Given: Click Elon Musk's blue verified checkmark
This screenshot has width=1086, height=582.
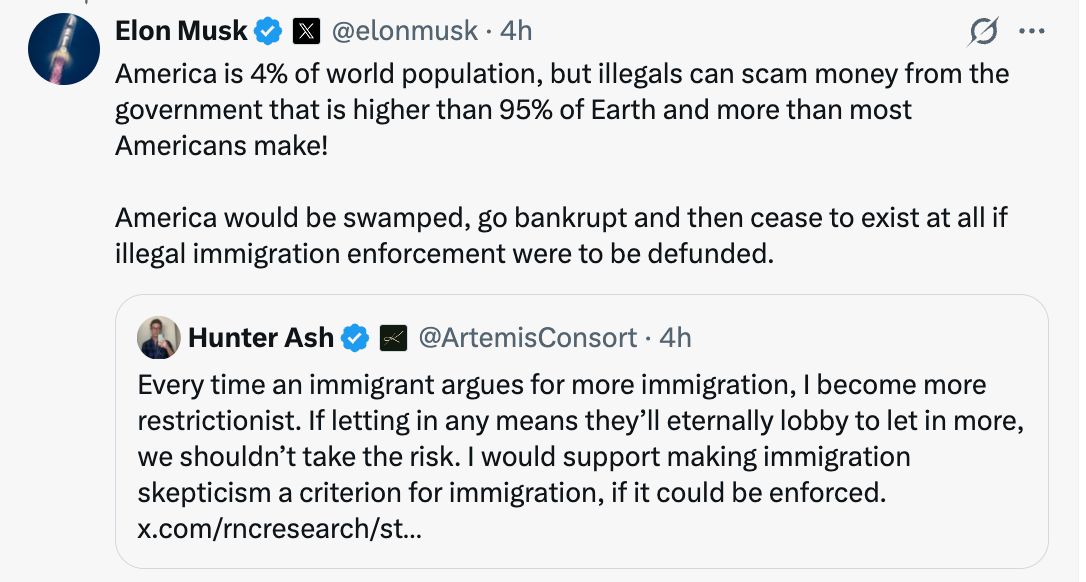Looking at the screenshot, I should click(x=267, y=32).
